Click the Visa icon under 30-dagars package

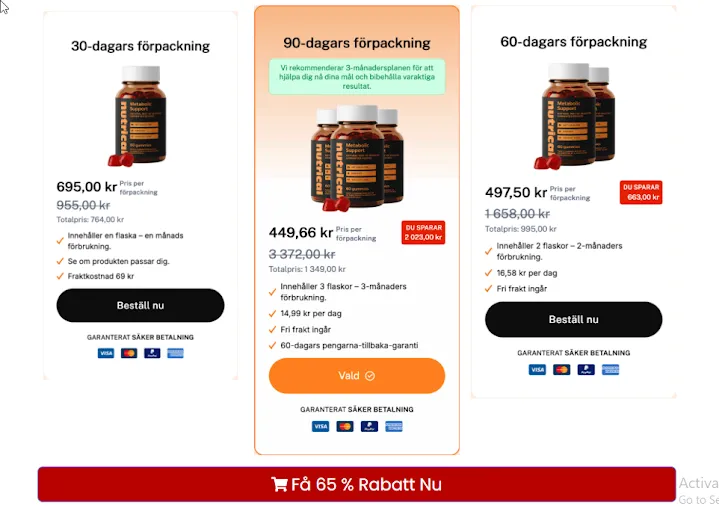[106, 353]
